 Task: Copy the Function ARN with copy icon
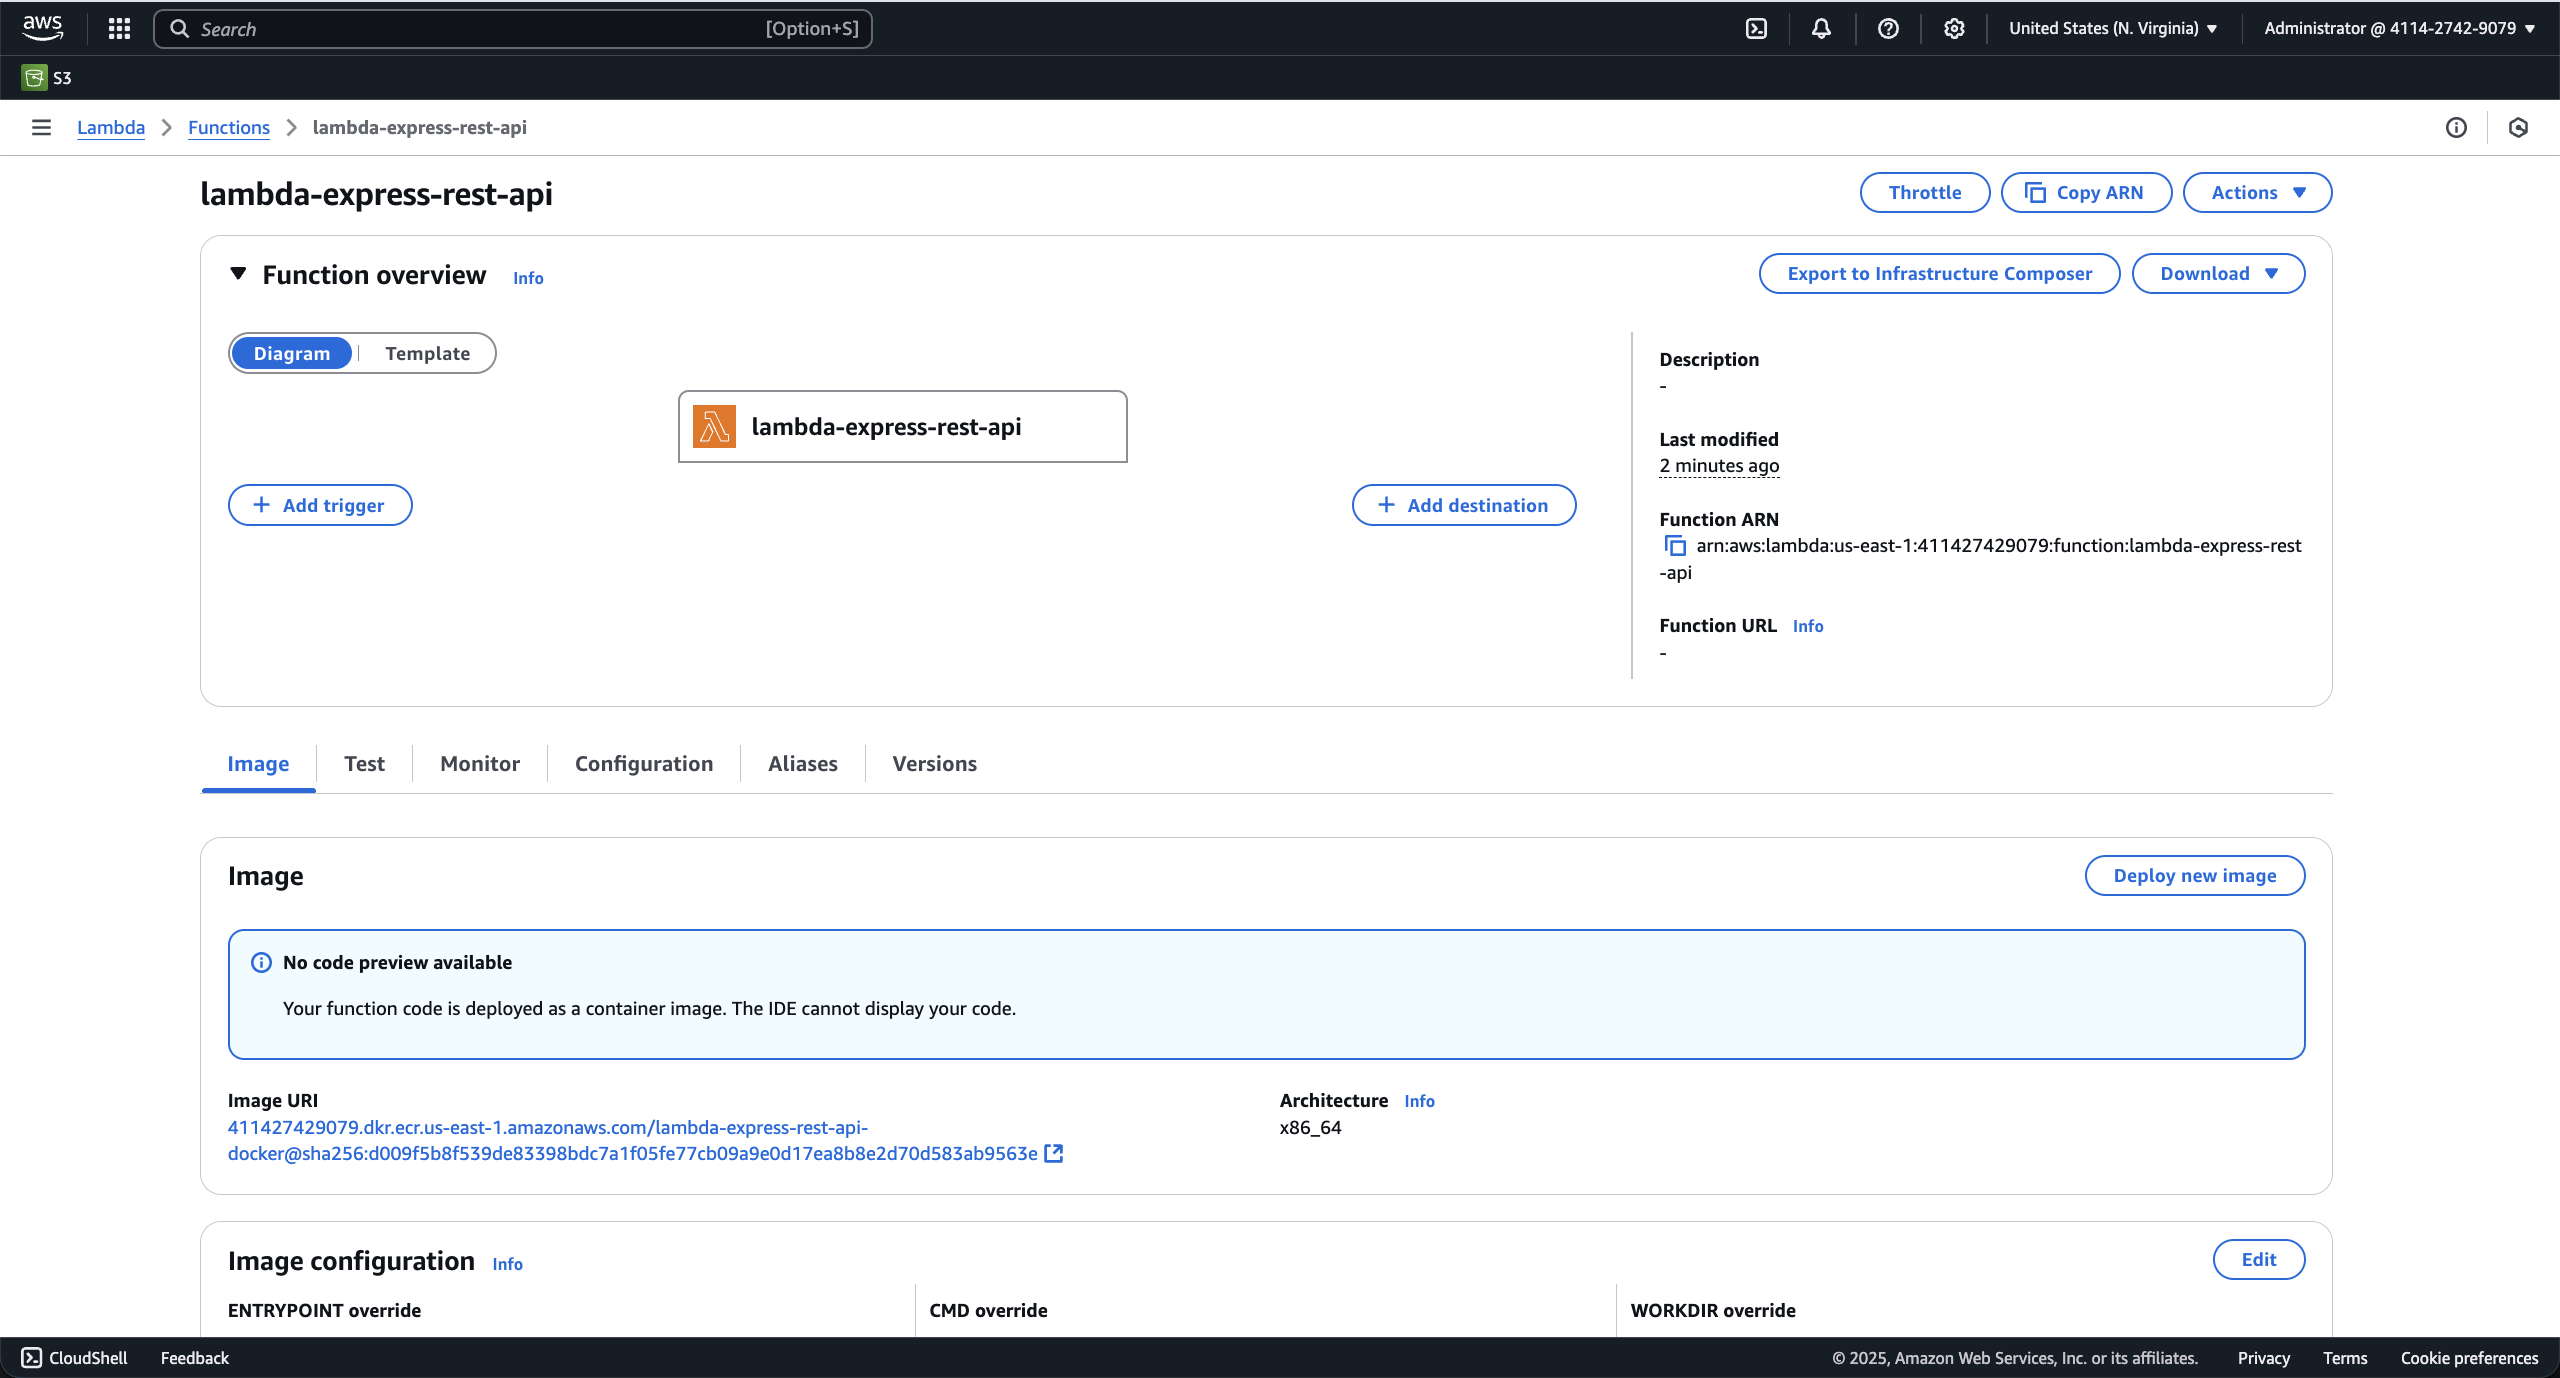coord(1674,546)
